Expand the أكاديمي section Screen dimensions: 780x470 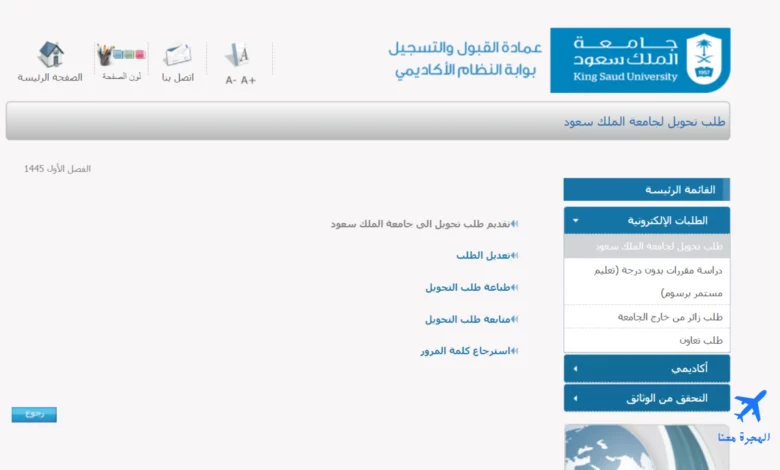(647, 369)
